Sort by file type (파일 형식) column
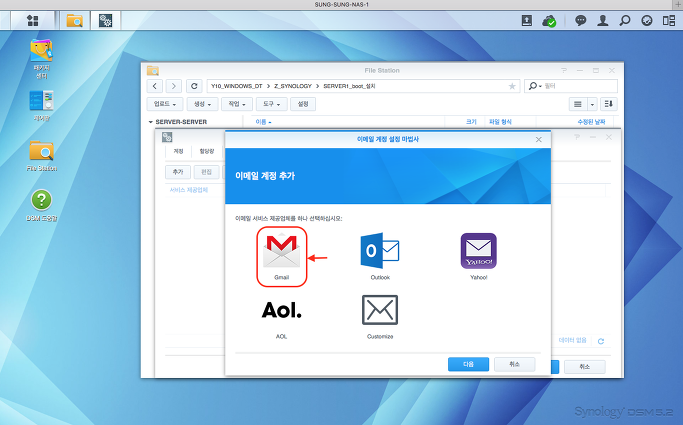 pyautogui.click(x=500, y=122)
